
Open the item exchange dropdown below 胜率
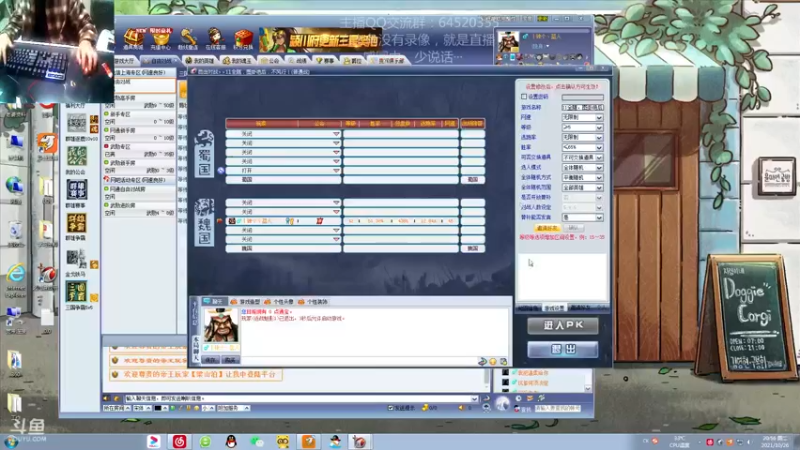tap(583, 157)
